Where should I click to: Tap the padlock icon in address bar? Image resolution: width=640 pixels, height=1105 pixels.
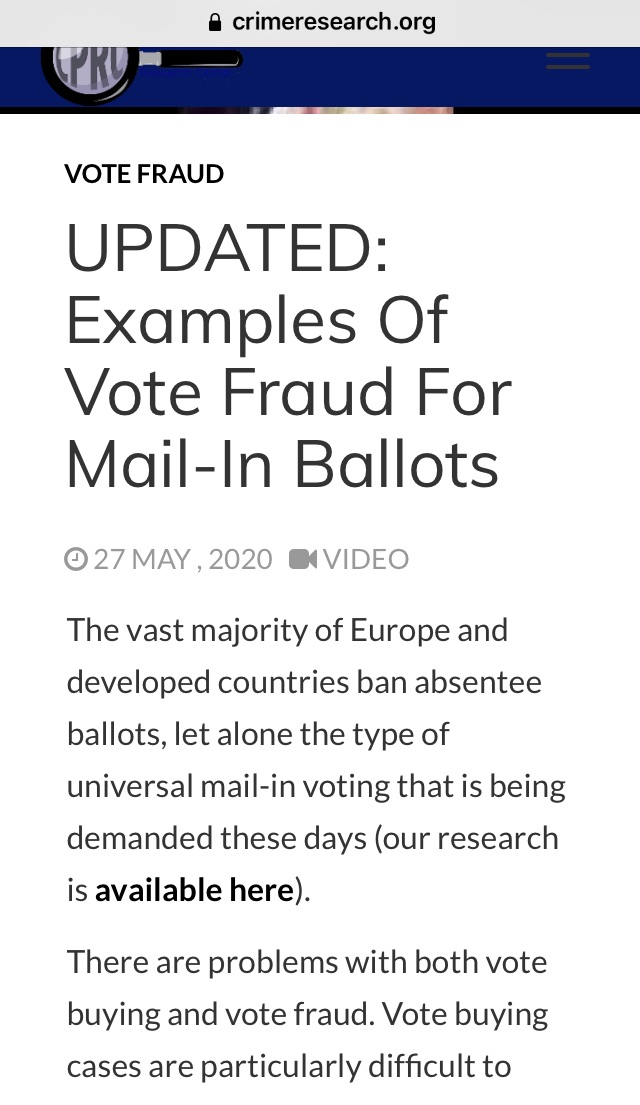[216, 23]
